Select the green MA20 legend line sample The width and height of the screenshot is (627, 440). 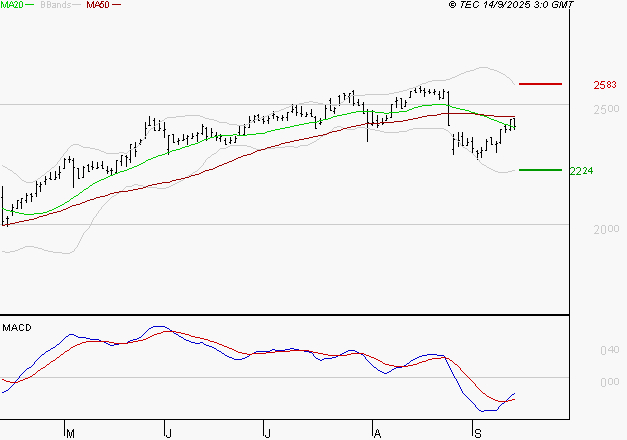pyautogui.click(x=31, y=5)
